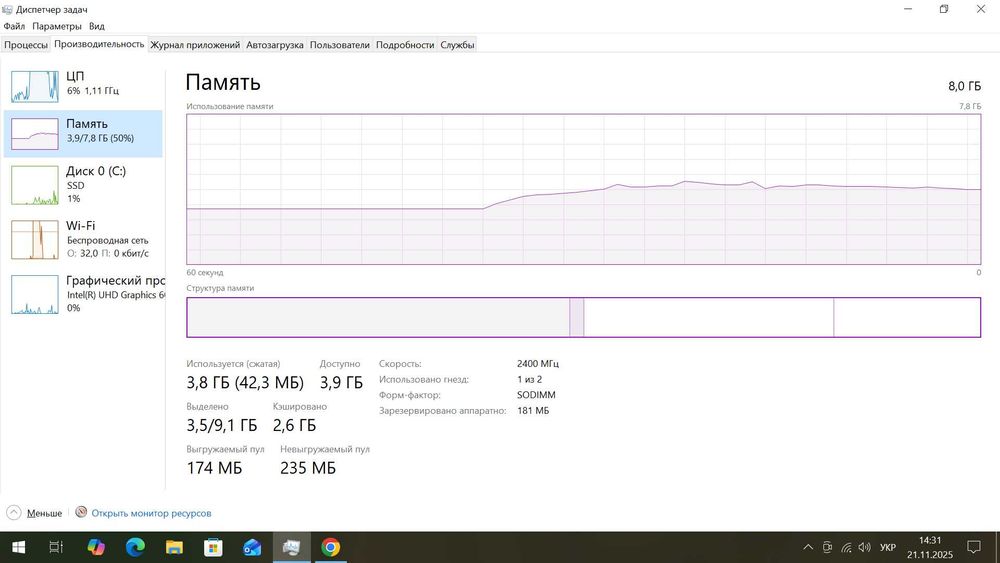
Task: Switch the УКР input language
Action: [888, 547]
